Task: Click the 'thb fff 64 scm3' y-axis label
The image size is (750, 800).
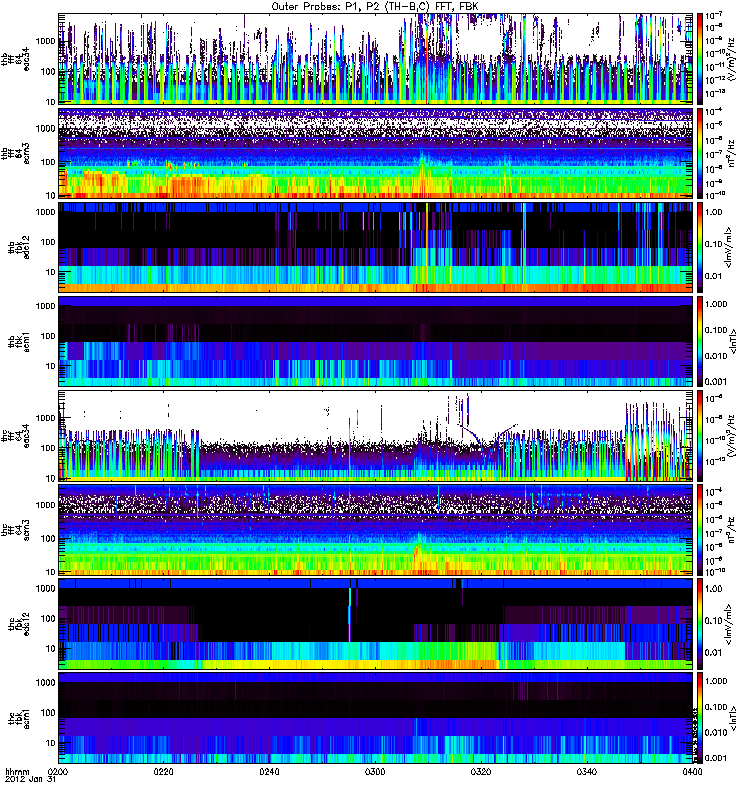Action: pyautogui.click(x=15, y=153)
